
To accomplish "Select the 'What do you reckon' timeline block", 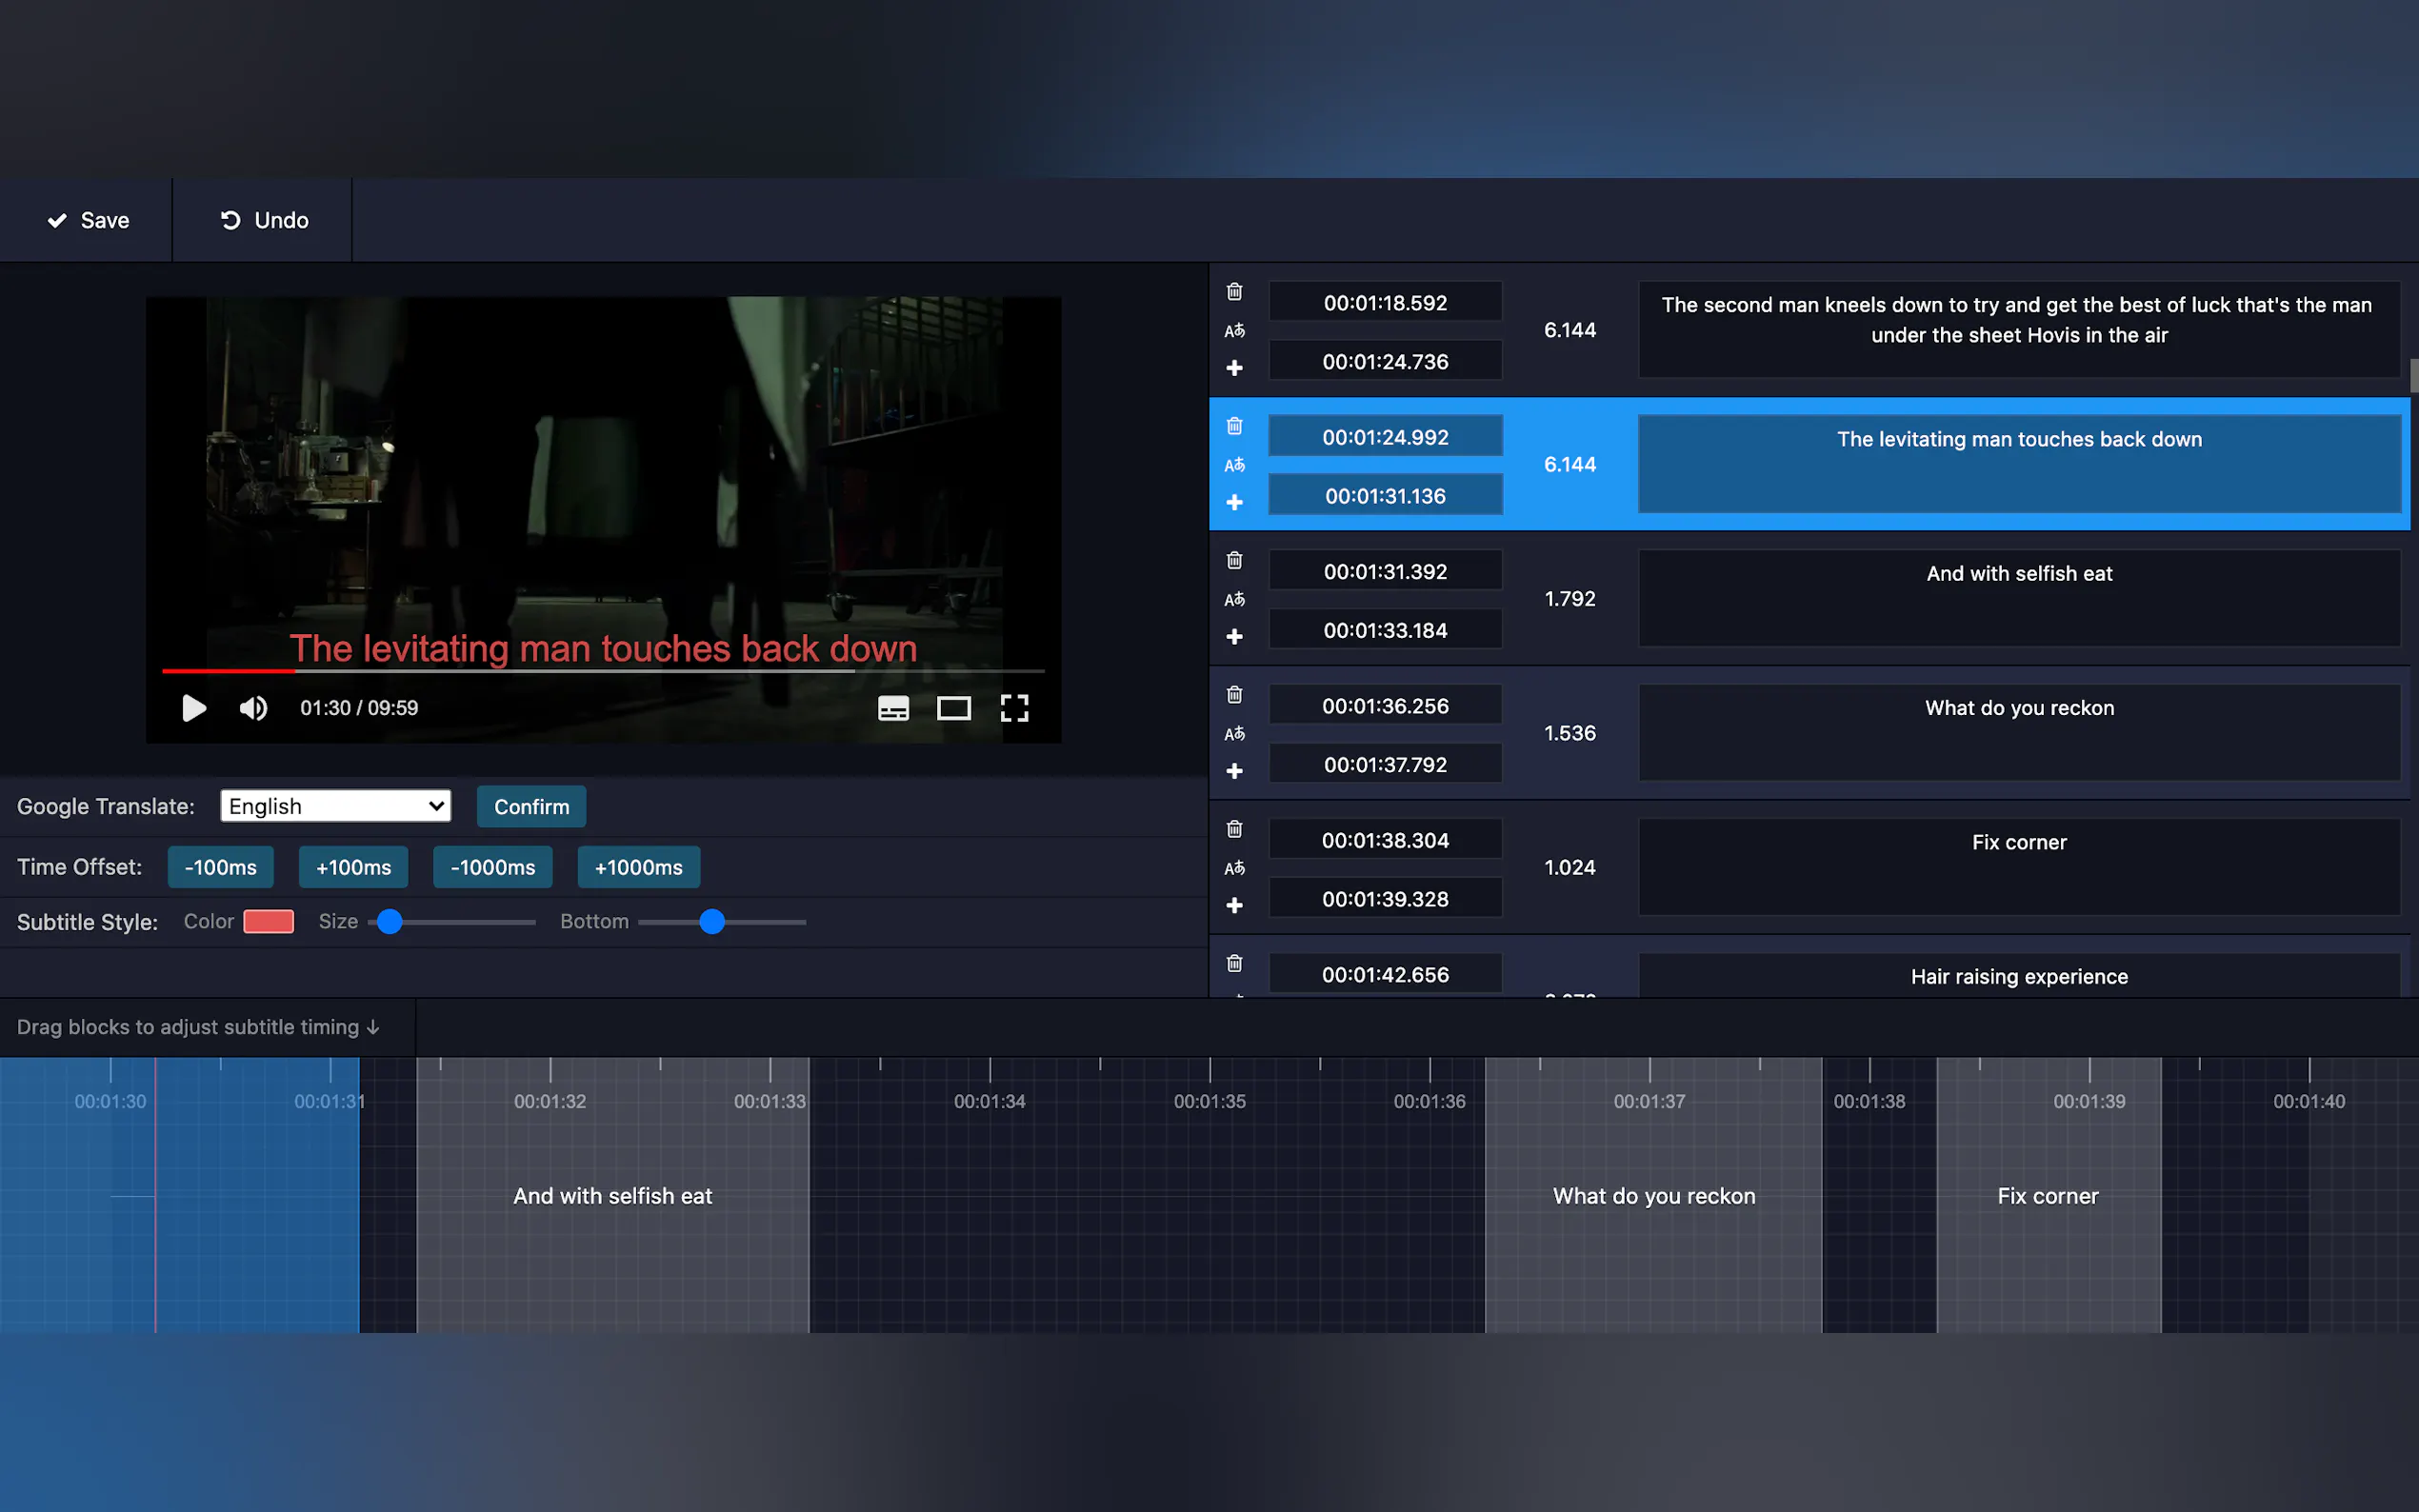I will click(1653, 1195).
